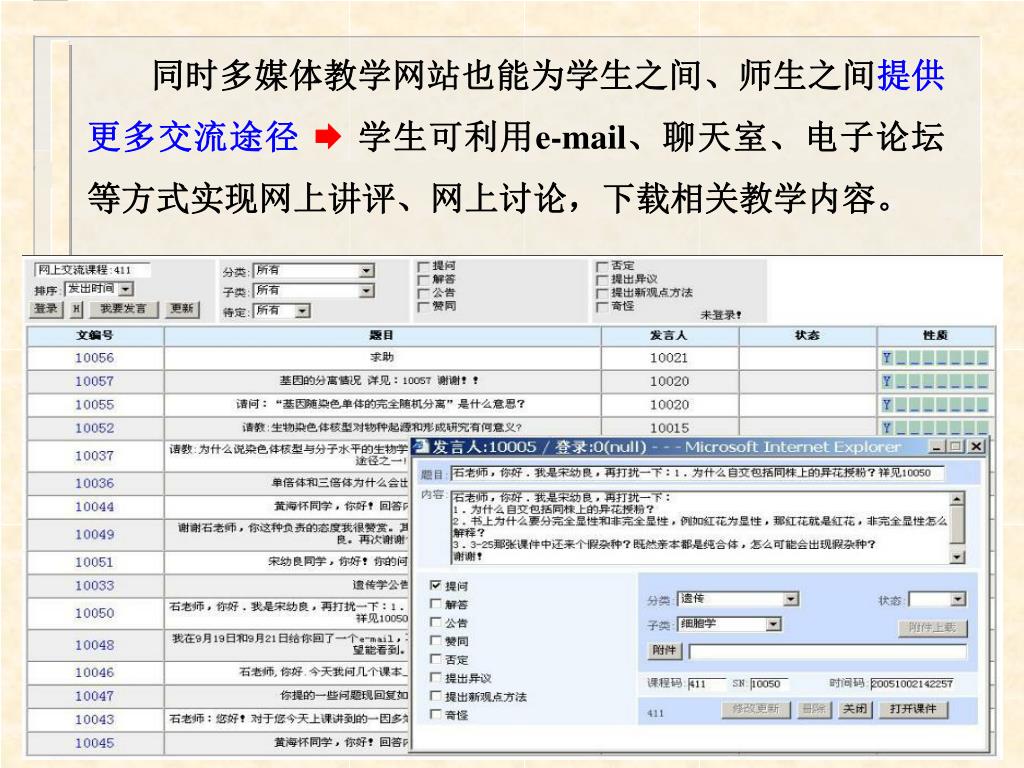The width and height of the screenshot is (1024, 768).
Task: Check 赞同 in the 发言人 dialog
Action: [436, 640]
